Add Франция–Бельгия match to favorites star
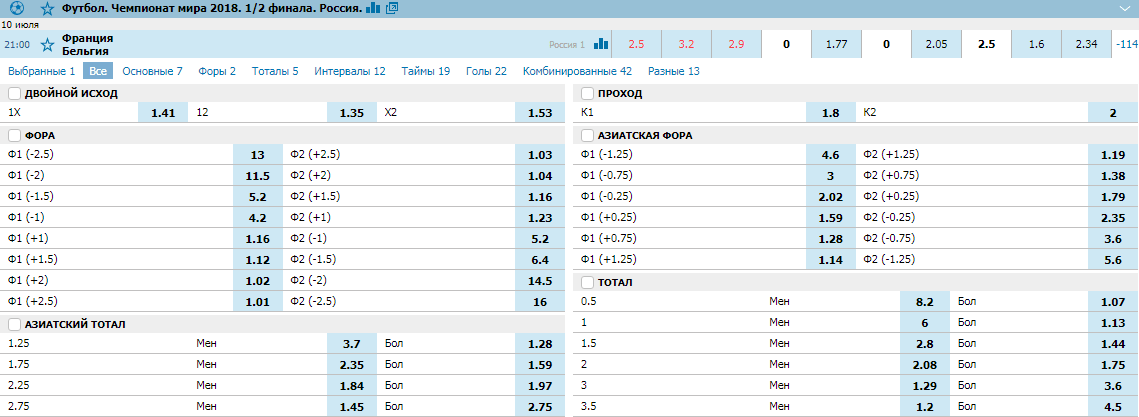 coord(47,45)
